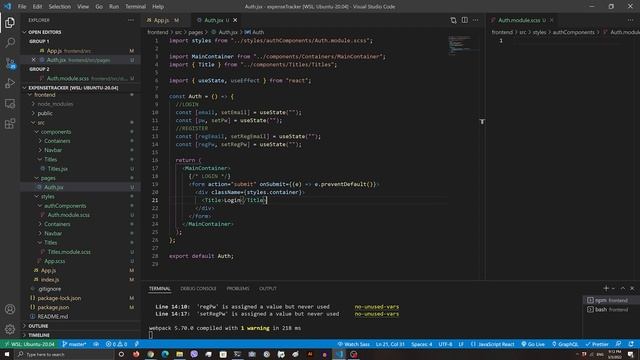
Task: Open editor more actions ellipsis
Action: point(476,20)
